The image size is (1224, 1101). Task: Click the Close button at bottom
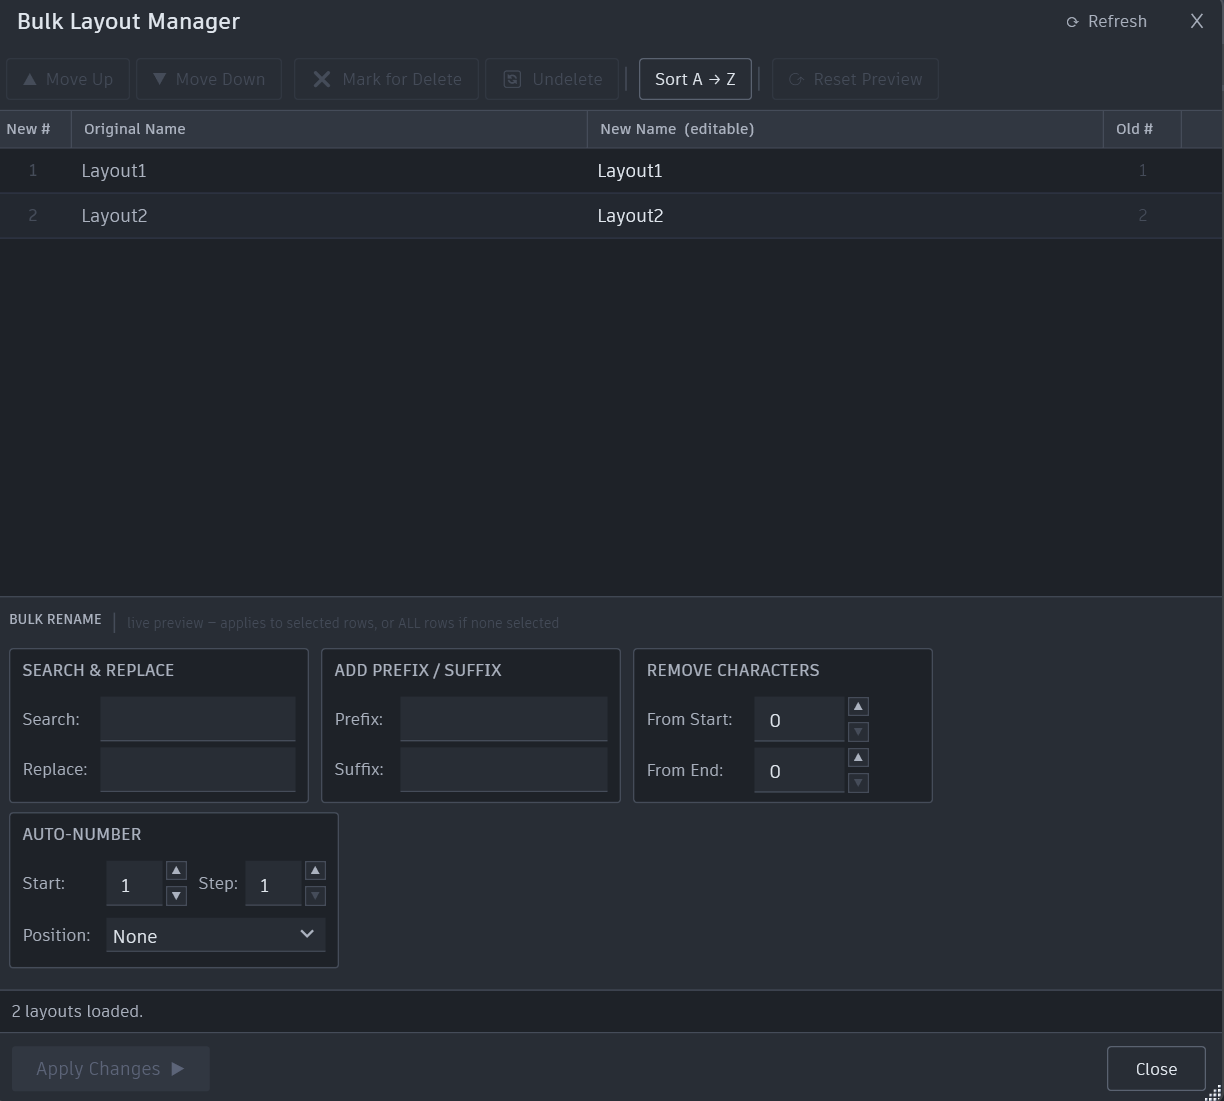[1156, 1069]
